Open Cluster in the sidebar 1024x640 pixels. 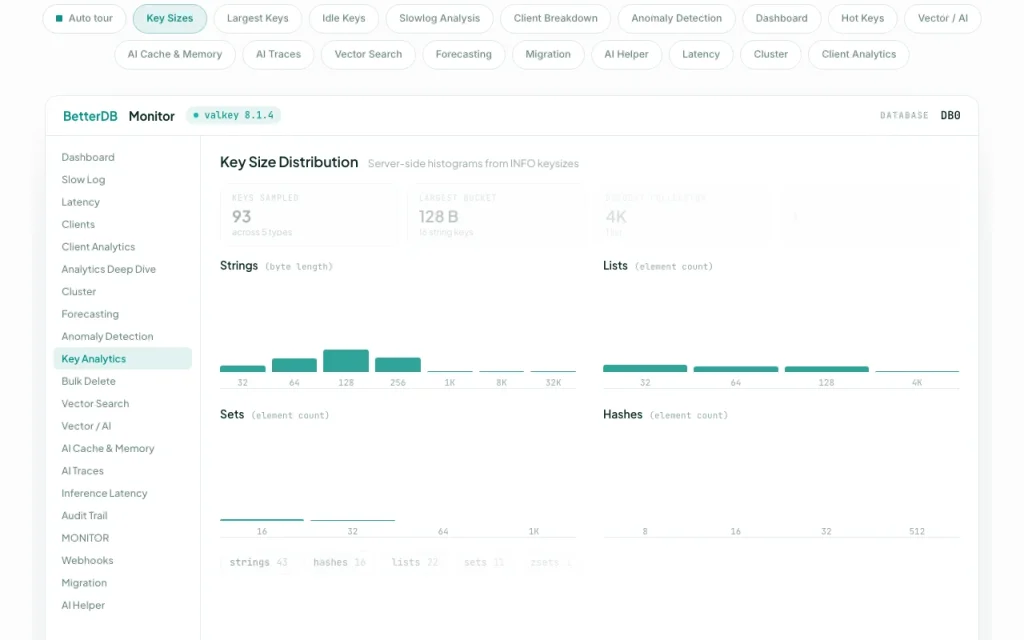point(123,291)
